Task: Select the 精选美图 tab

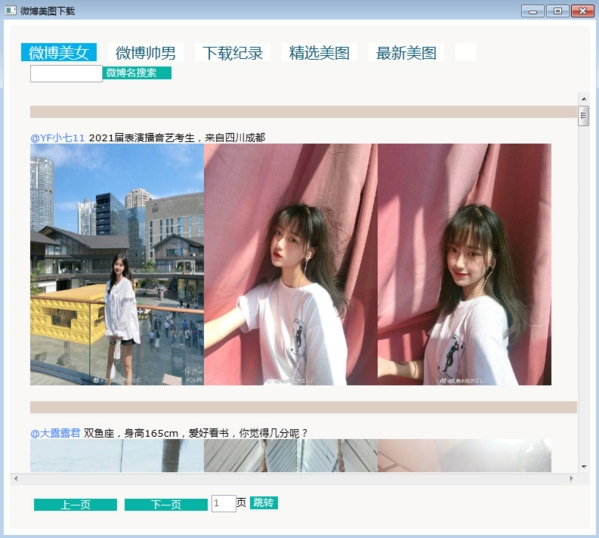Action: (319, 52)
